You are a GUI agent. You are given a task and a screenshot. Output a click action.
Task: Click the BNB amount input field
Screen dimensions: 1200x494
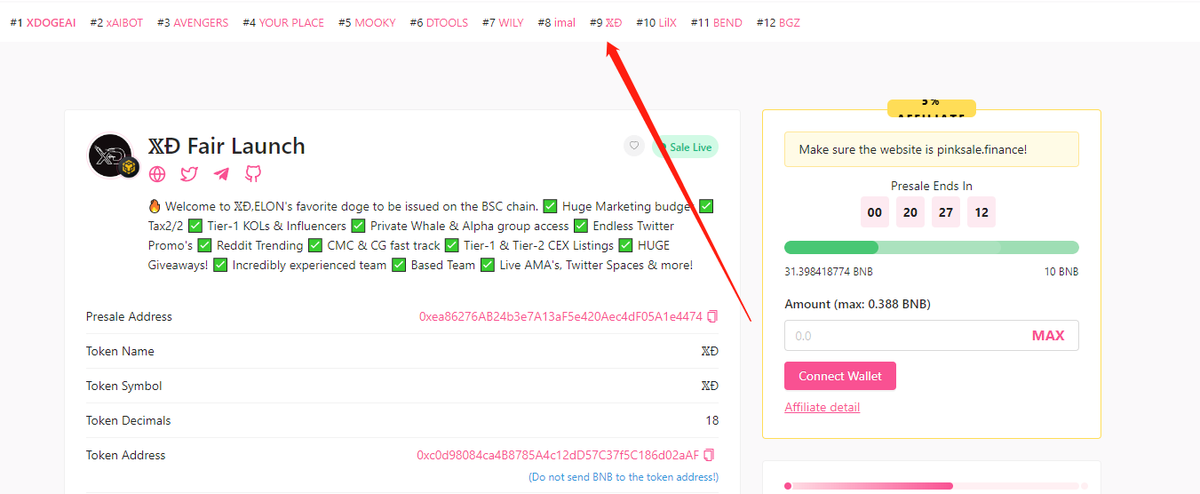tap(932, 336)
